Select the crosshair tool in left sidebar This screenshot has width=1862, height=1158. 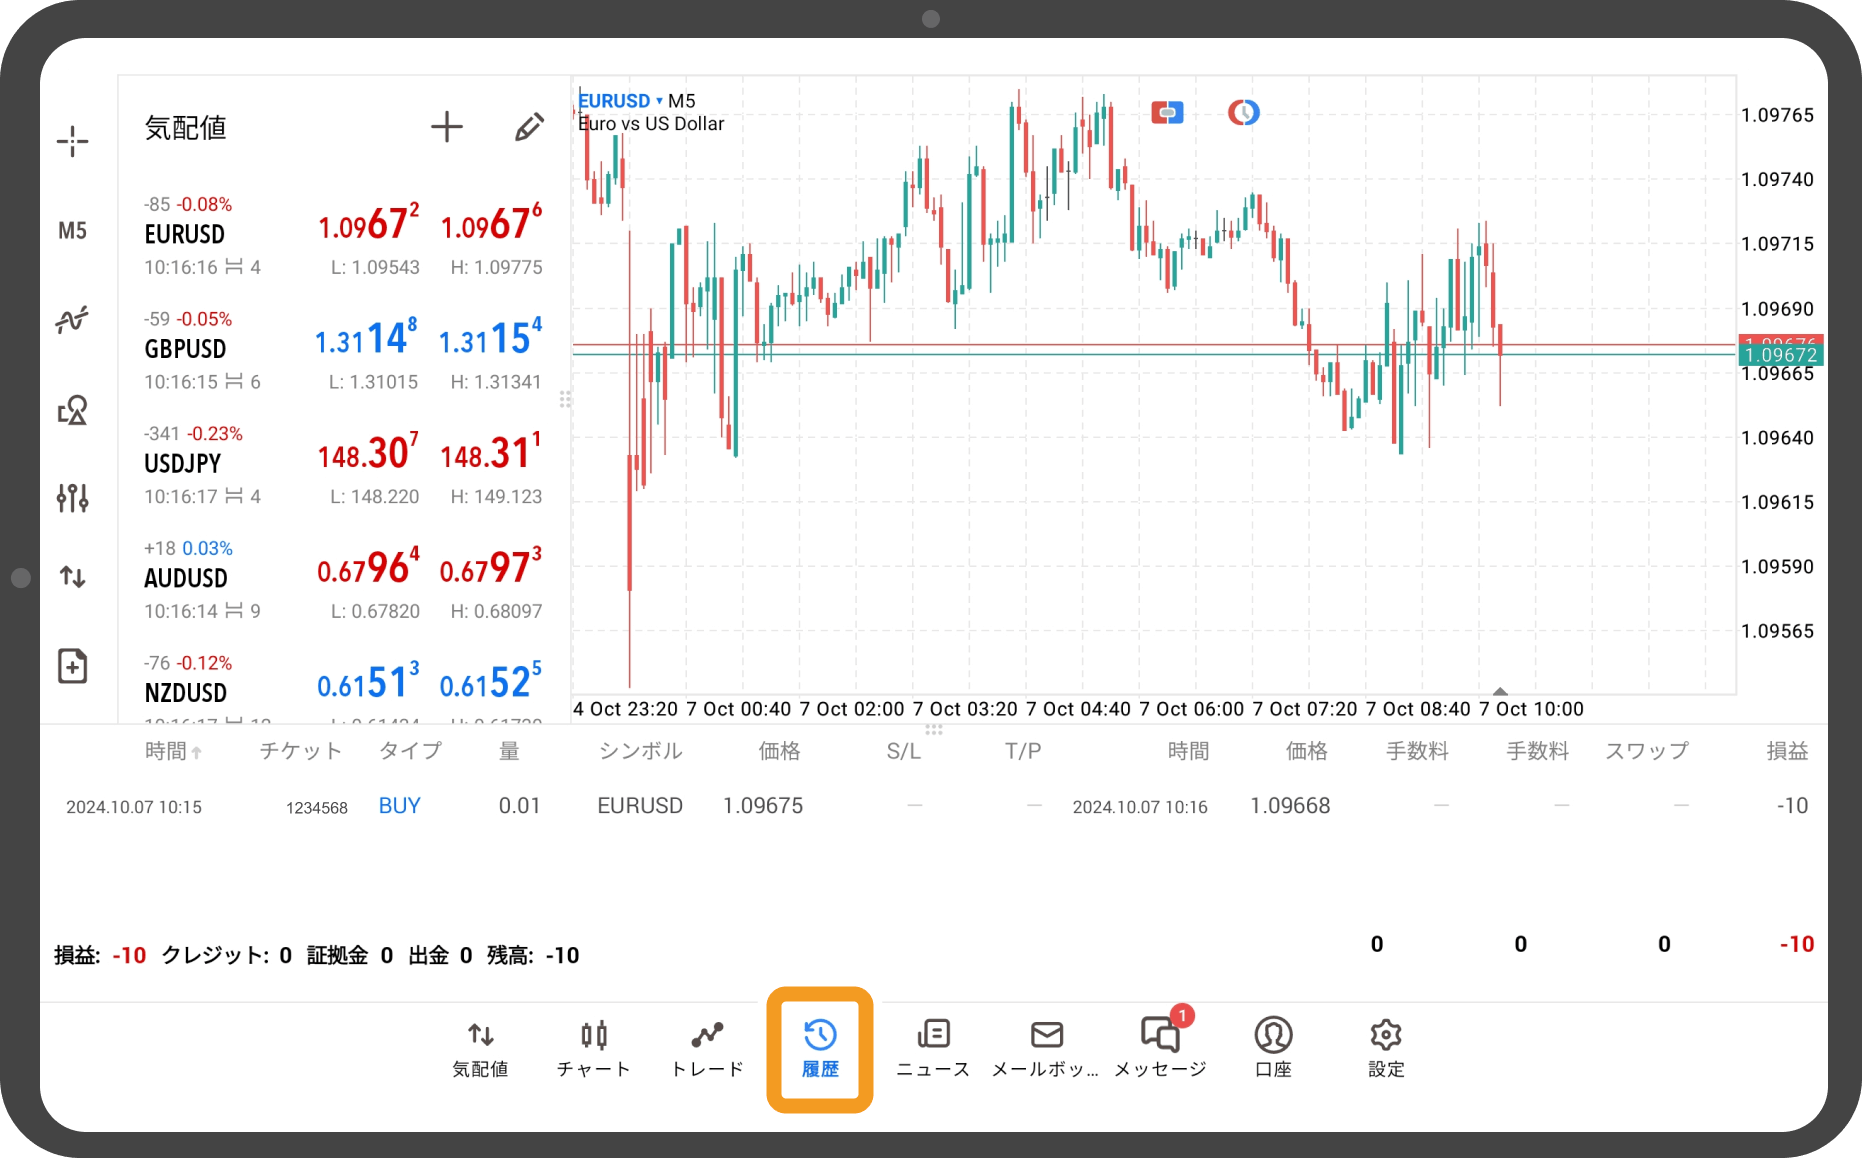72,142
